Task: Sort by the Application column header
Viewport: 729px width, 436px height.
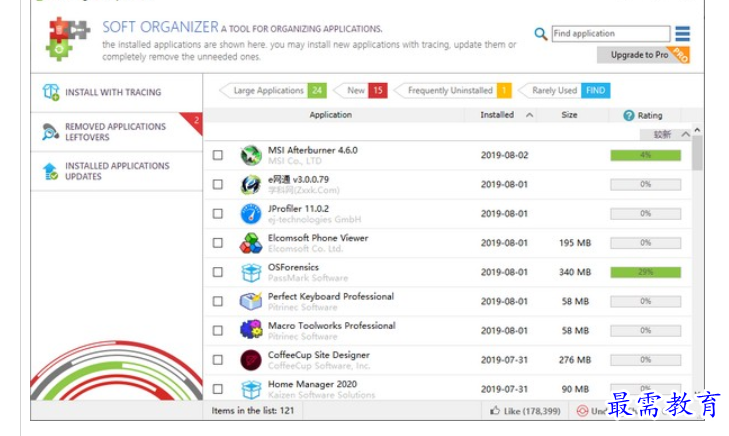Action: (x=331, y=115)
